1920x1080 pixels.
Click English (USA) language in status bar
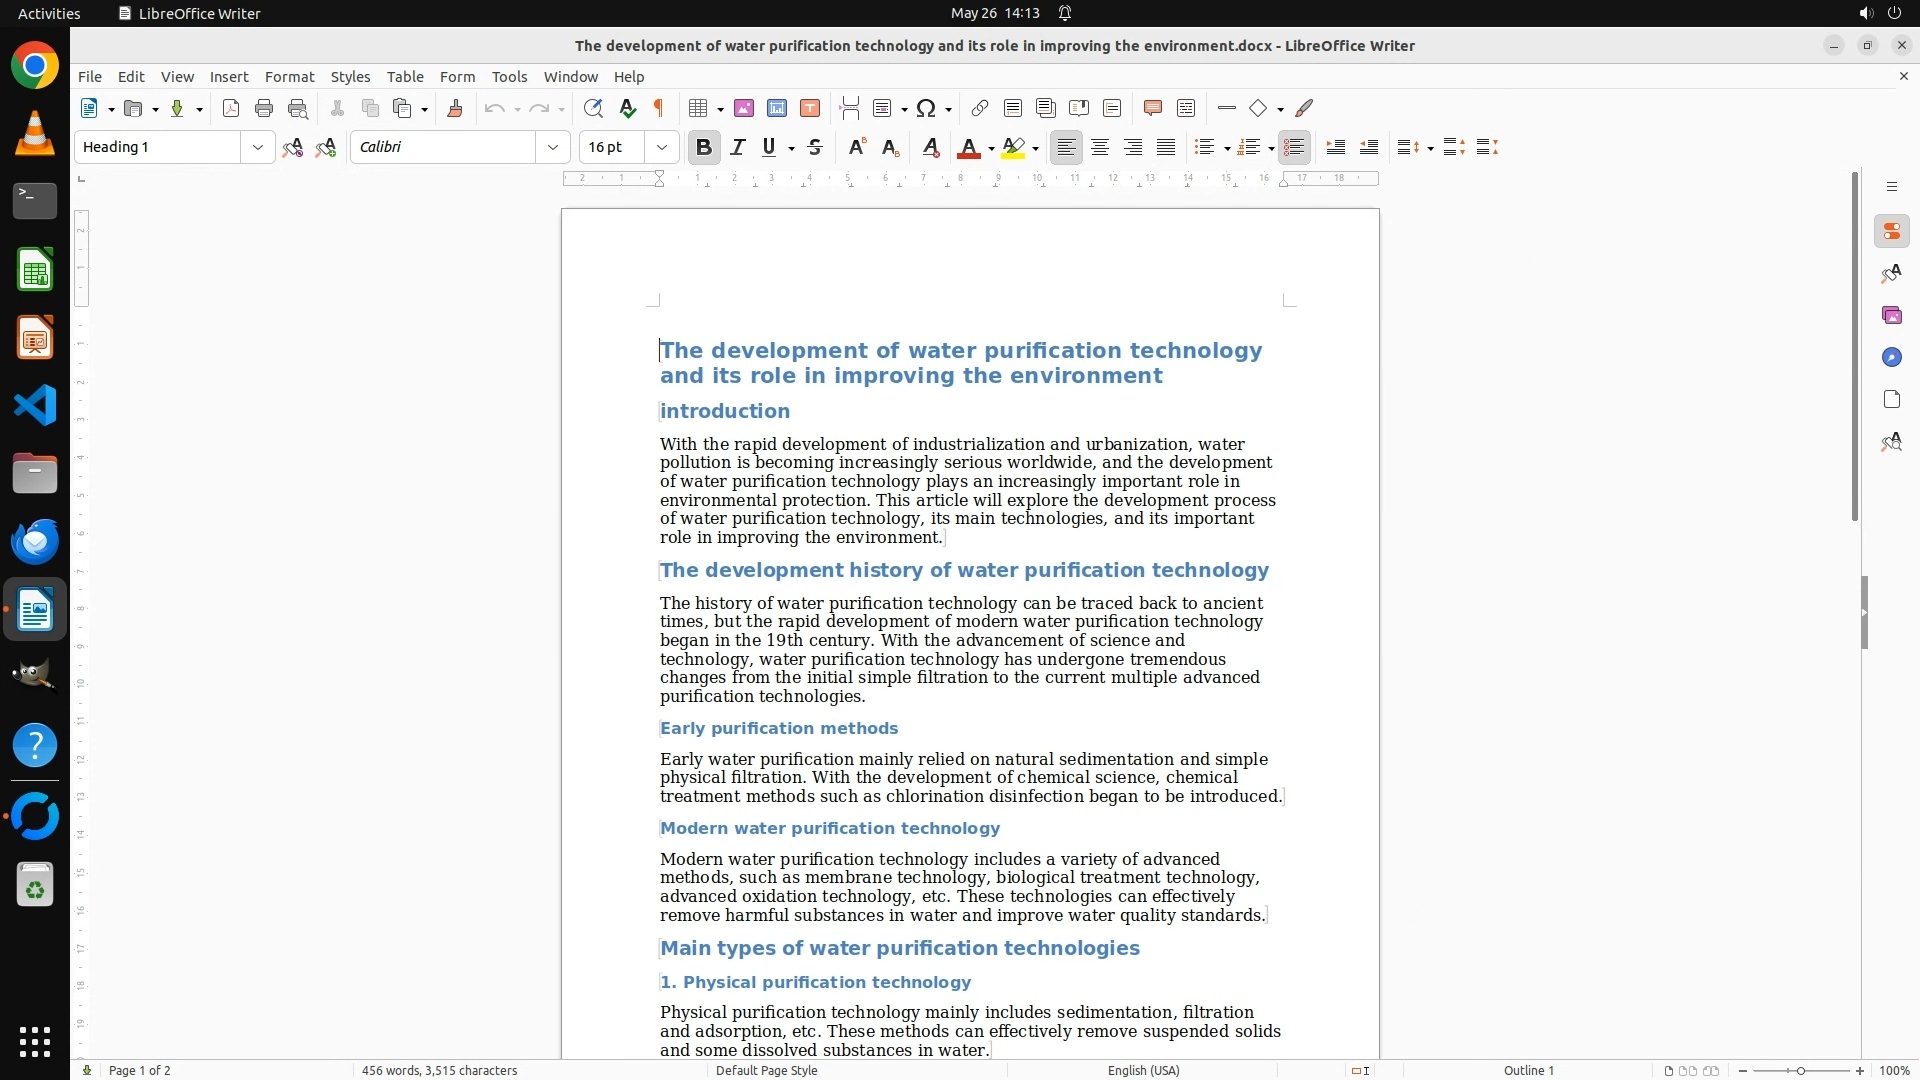1143,1070
